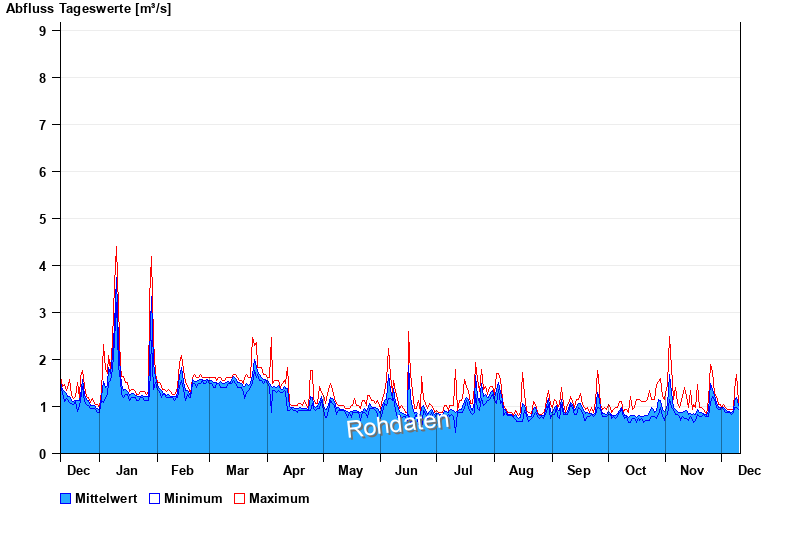This screenshot has height=550, width=800.
Task: Click y-axis value 6
Action: [42, 172]
